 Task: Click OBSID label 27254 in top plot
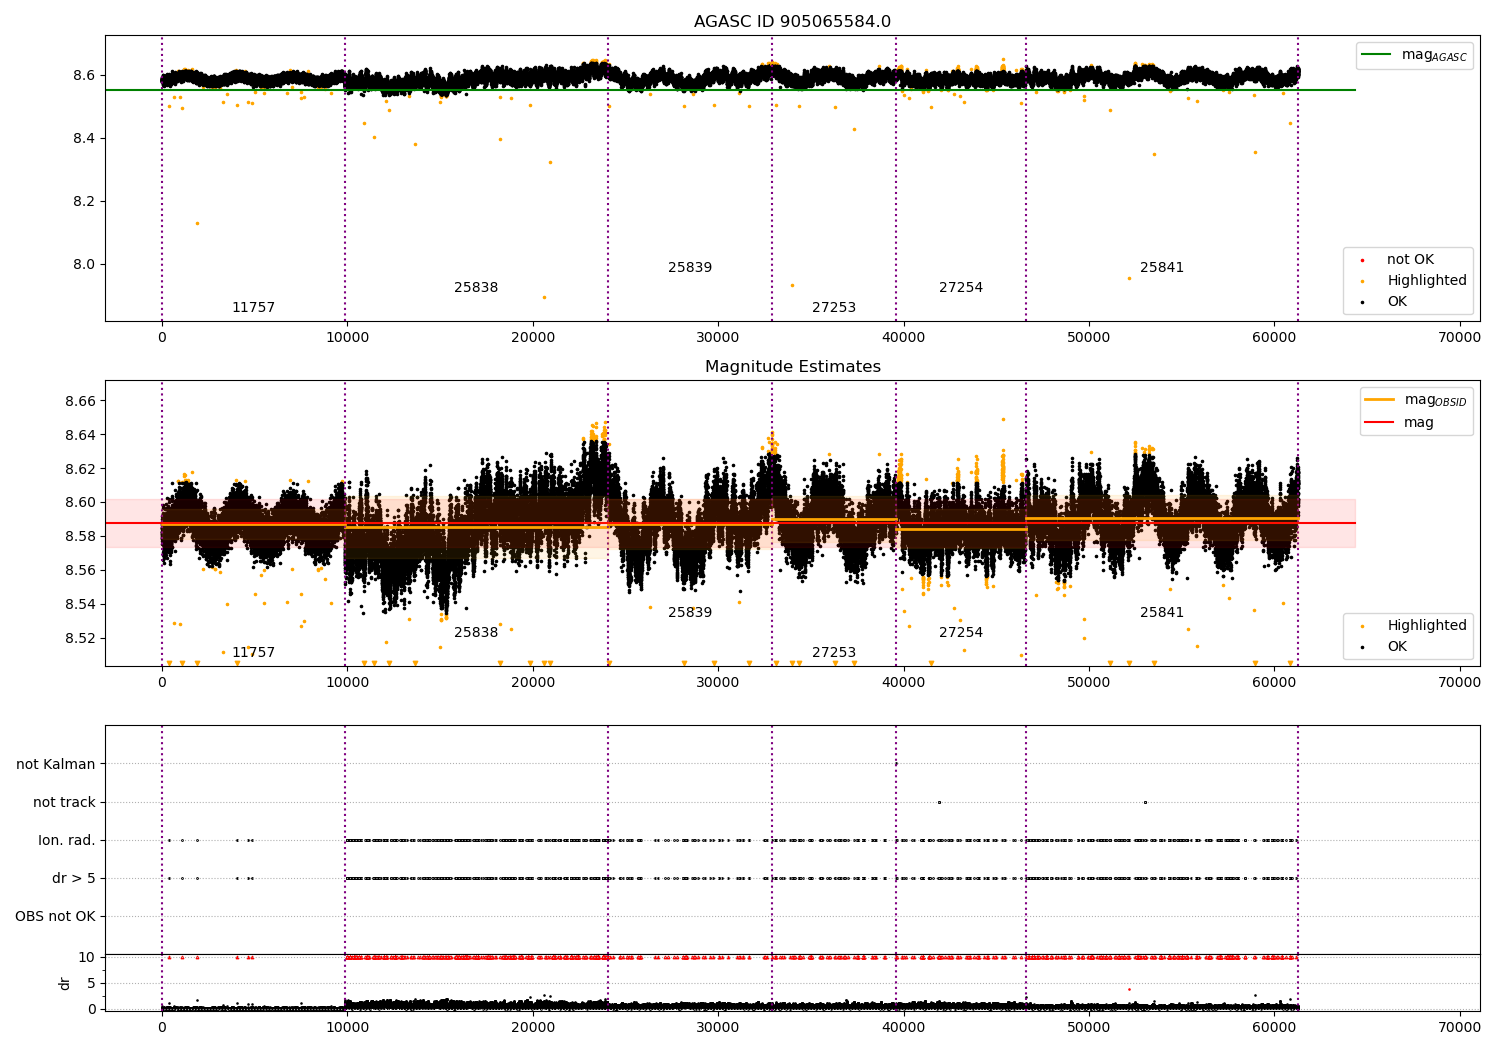961,288
